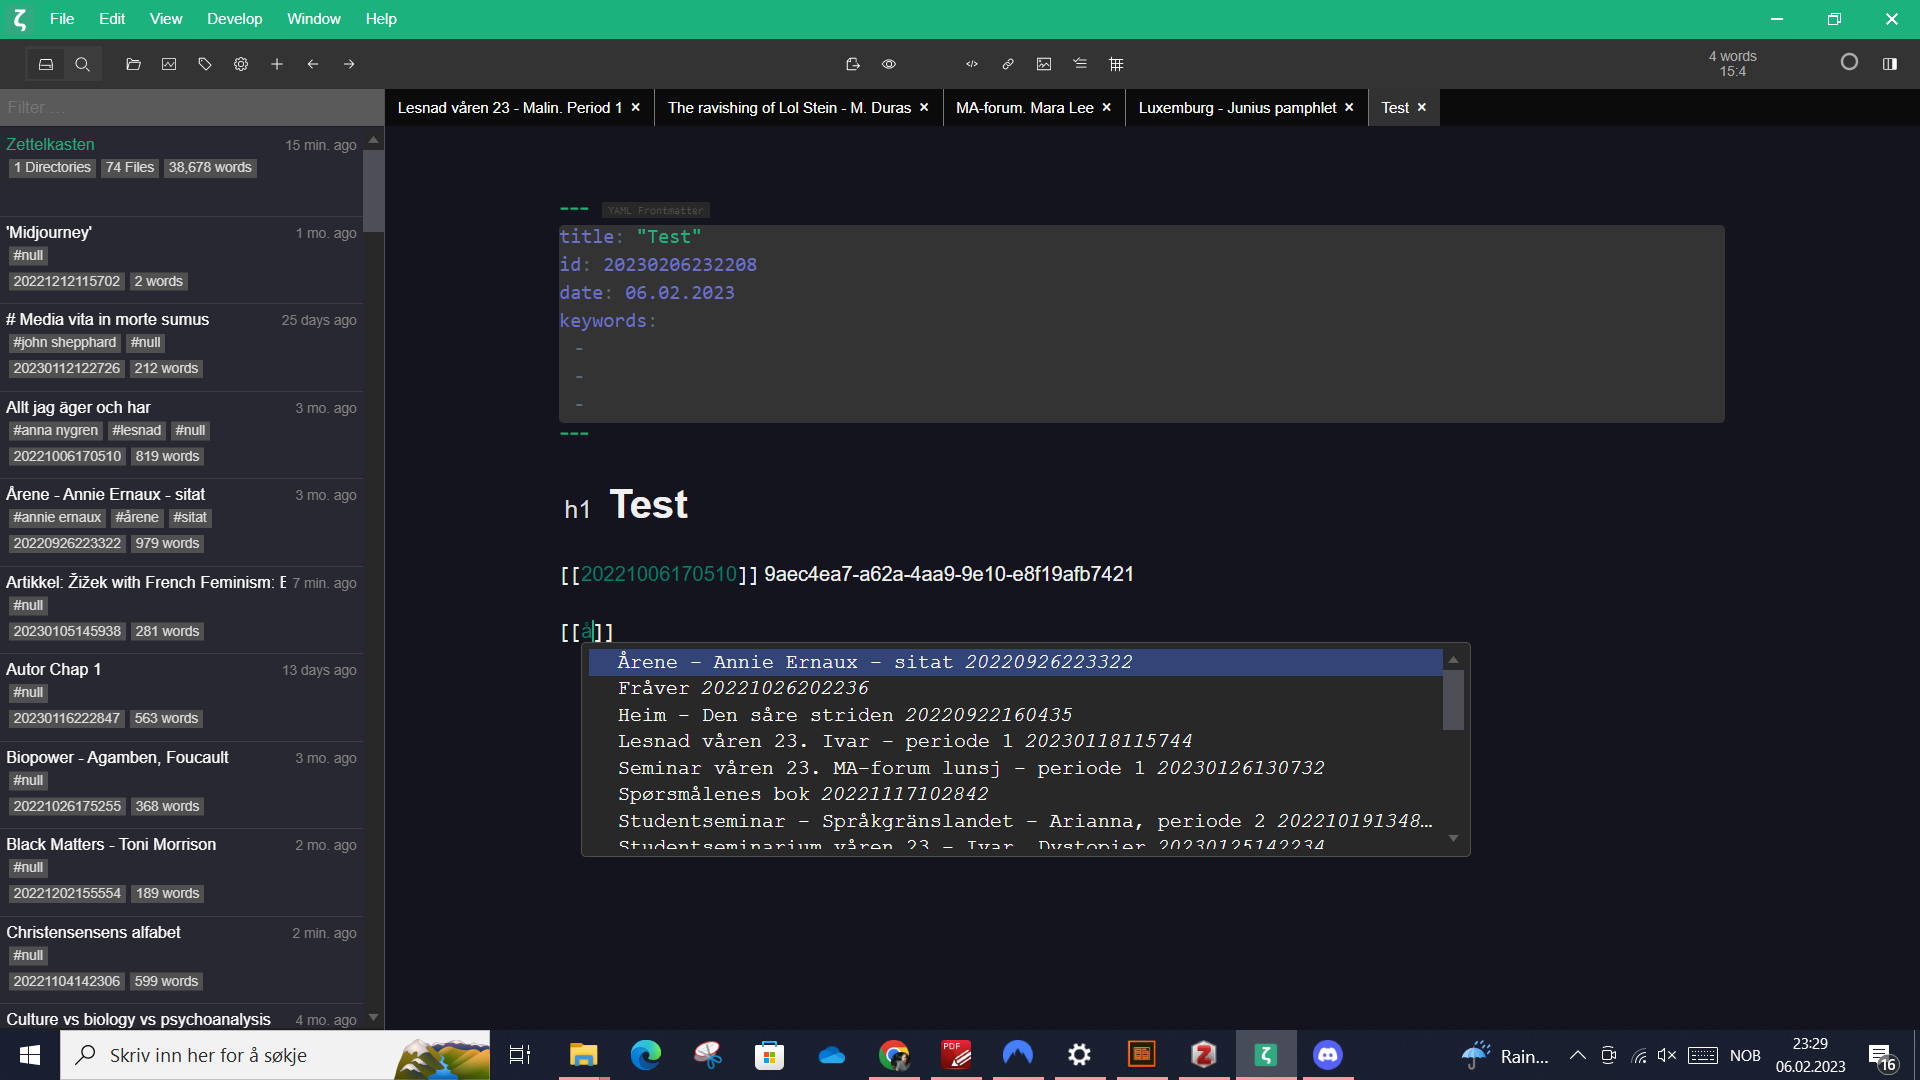Open the tag cloud with the tag icon
This screenshot has width=1920, height=1080.
click(x=204, y=63)
